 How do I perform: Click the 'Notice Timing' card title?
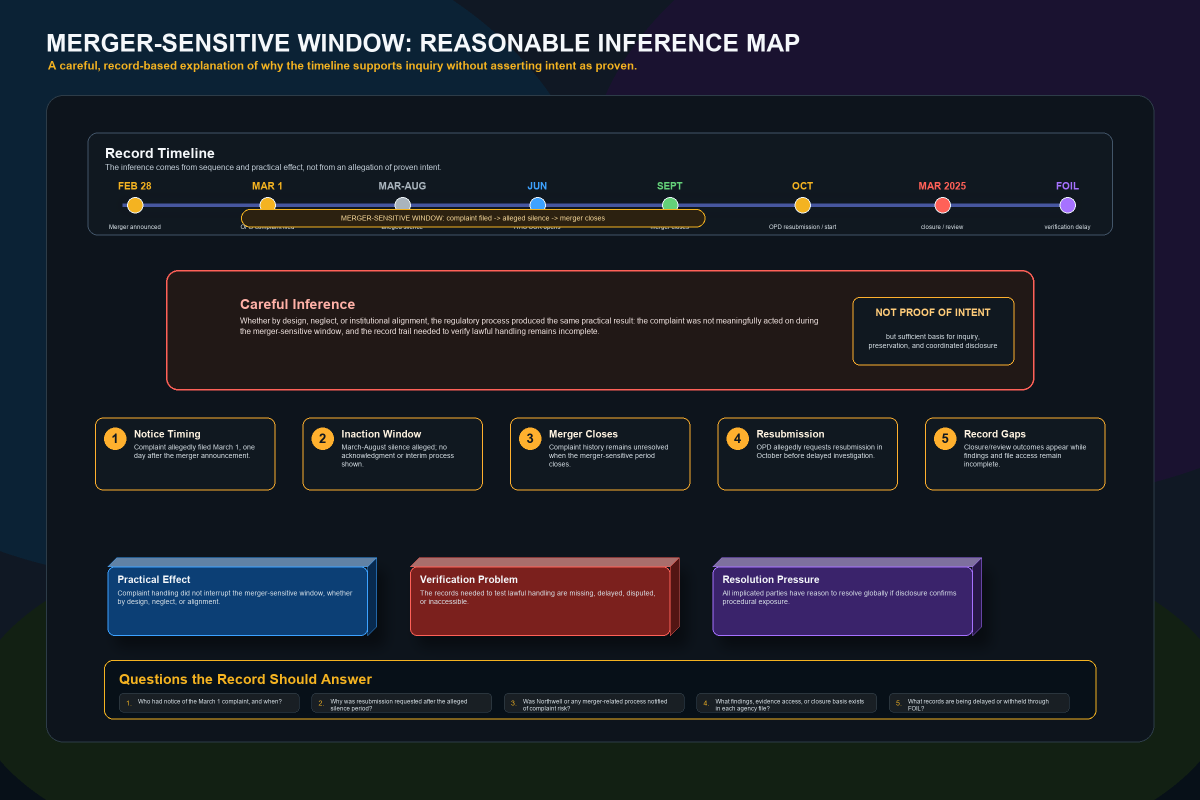pyautogui.click(x=167, y=434)
